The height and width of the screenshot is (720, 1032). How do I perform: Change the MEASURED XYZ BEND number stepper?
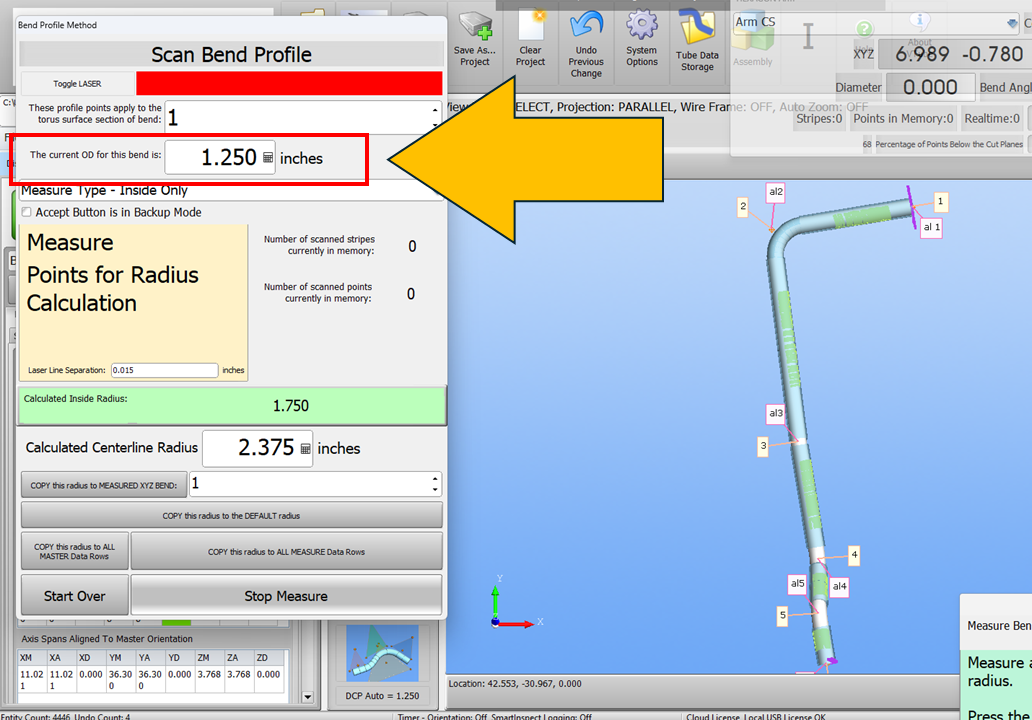tap(435, 484)
